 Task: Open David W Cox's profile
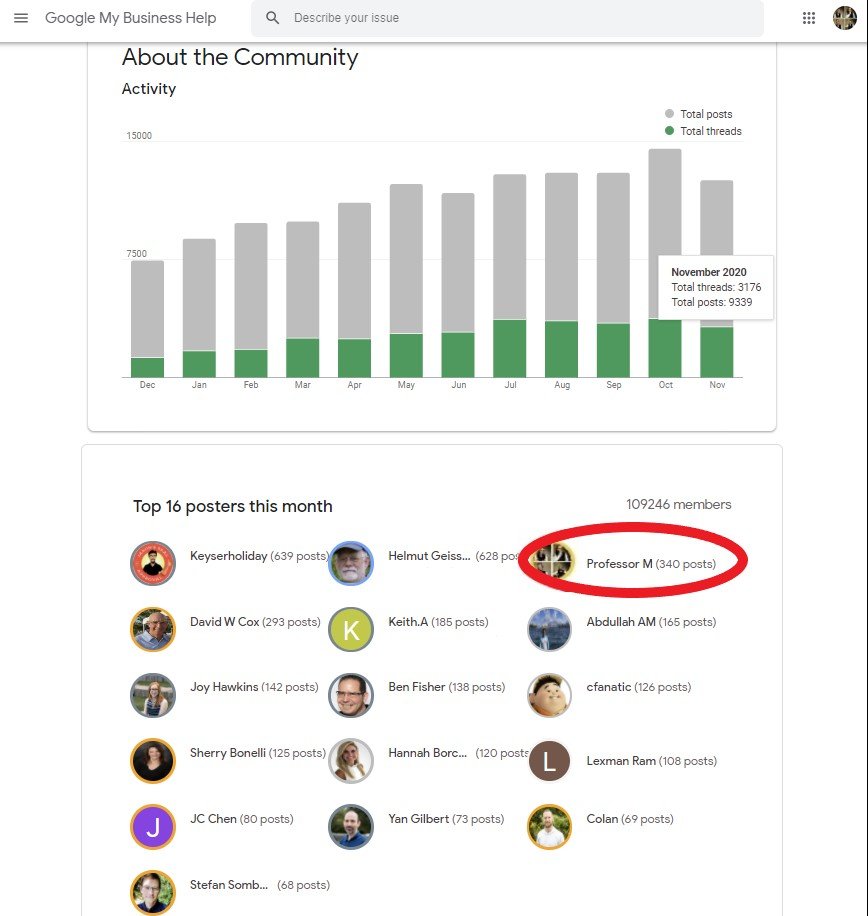click(224, 622)
